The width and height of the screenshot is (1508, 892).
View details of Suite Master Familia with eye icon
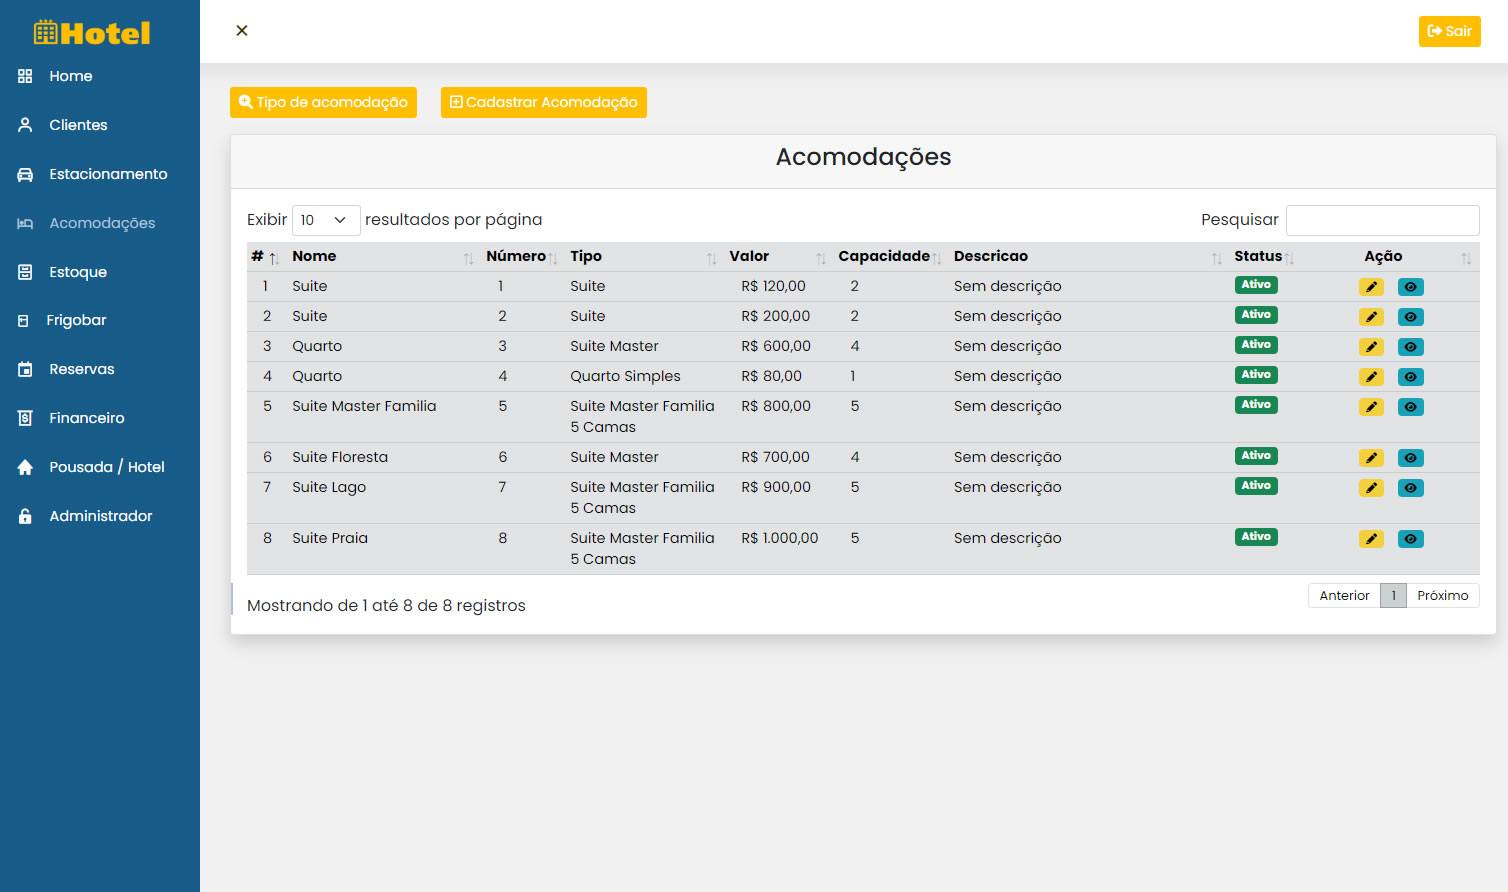pyautogui.click(x=1410, y=407)
